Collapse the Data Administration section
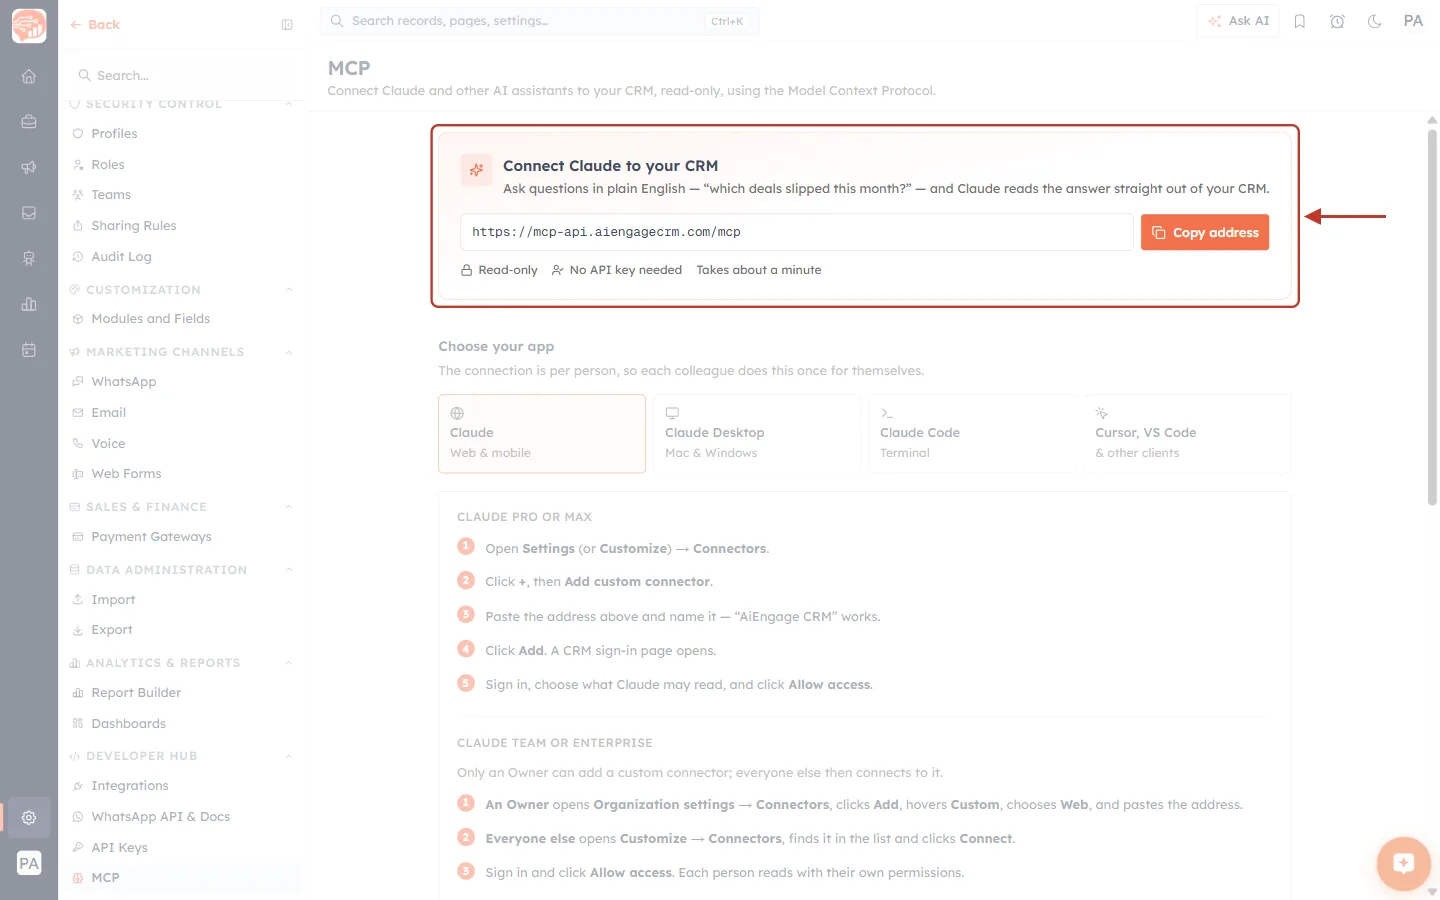The width and height of the screenshot is (1440, 900). pyautogui.click(x=288, y=570)
